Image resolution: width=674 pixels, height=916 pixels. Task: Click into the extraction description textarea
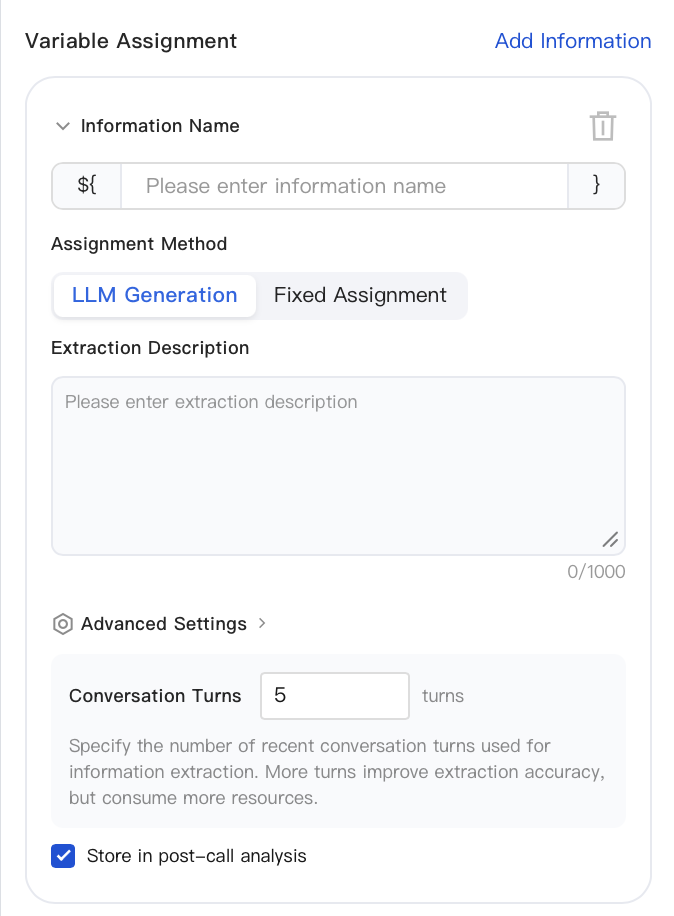338,466
